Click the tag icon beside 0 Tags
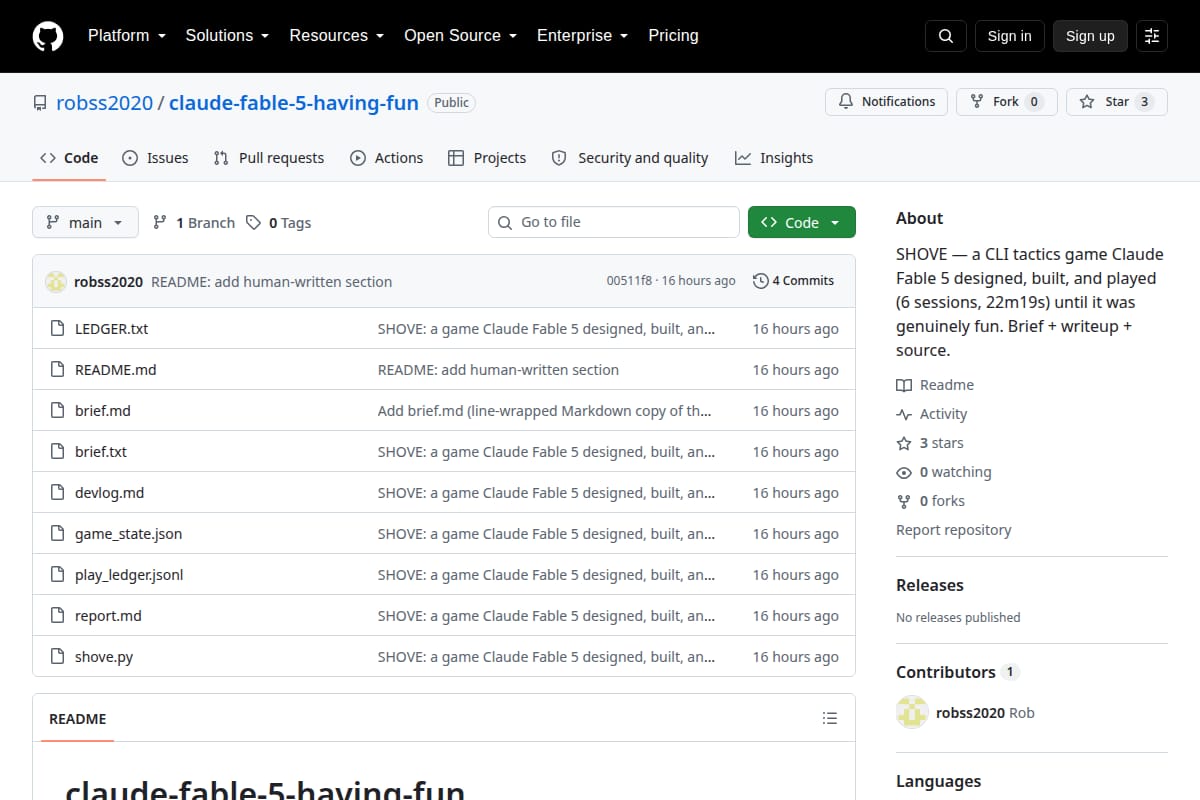Screen dimensions: 1200x800 click(253, 222)
